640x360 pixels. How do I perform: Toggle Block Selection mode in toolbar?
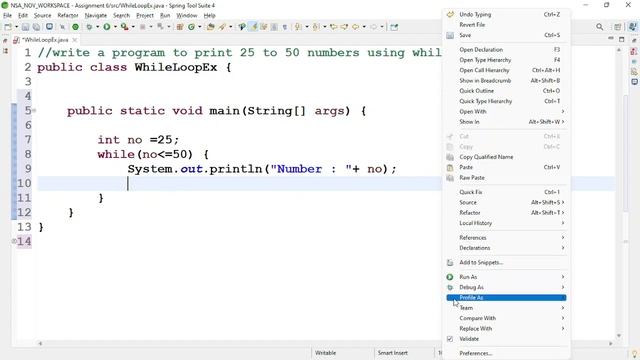coord(274,27)
